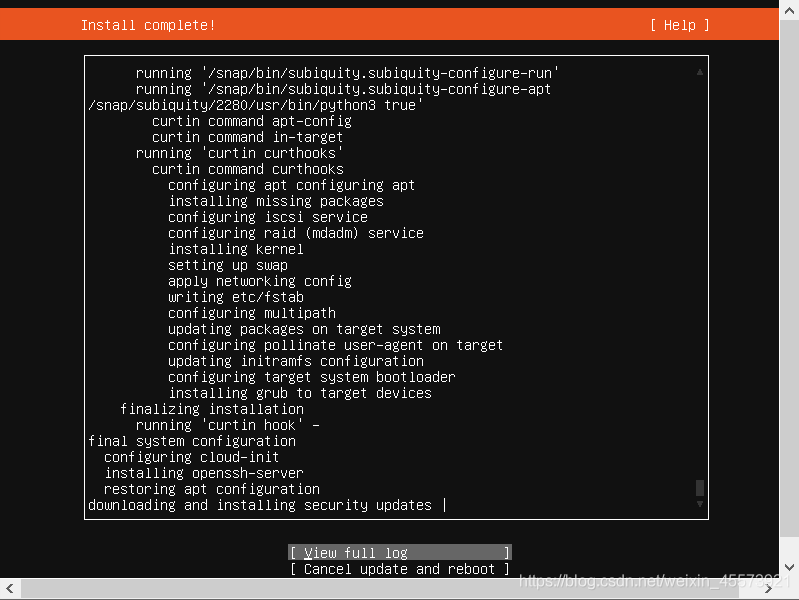
Task: Click the 'subiquity-configure-apt' running line
Action: coord(343,89)
